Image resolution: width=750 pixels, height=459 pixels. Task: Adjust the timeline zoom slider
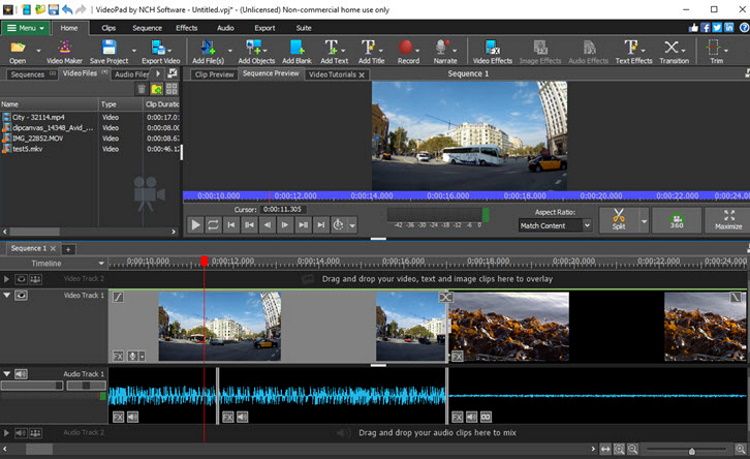(686, 450)
